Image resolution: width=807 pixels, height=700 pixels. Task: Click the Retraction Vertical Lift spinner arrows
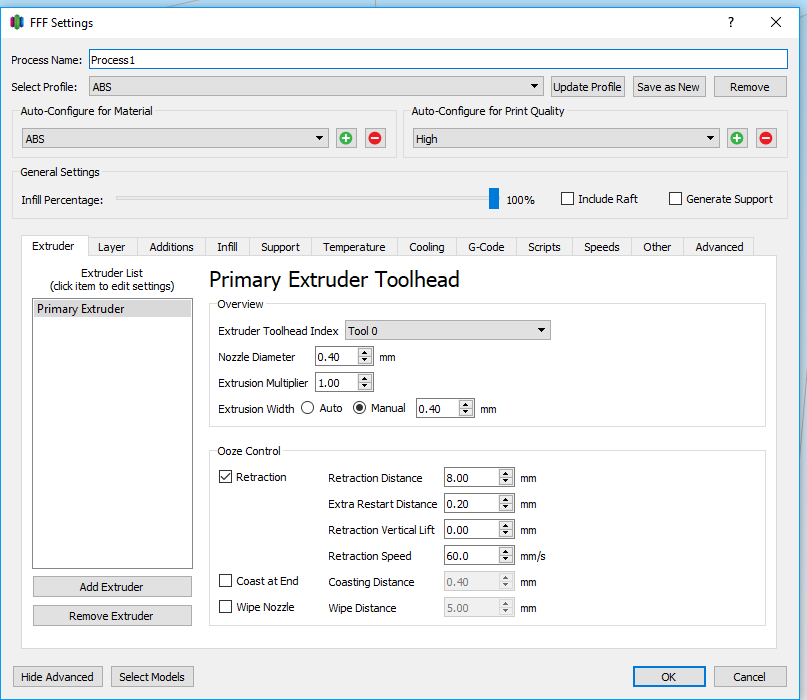[506, 529]
